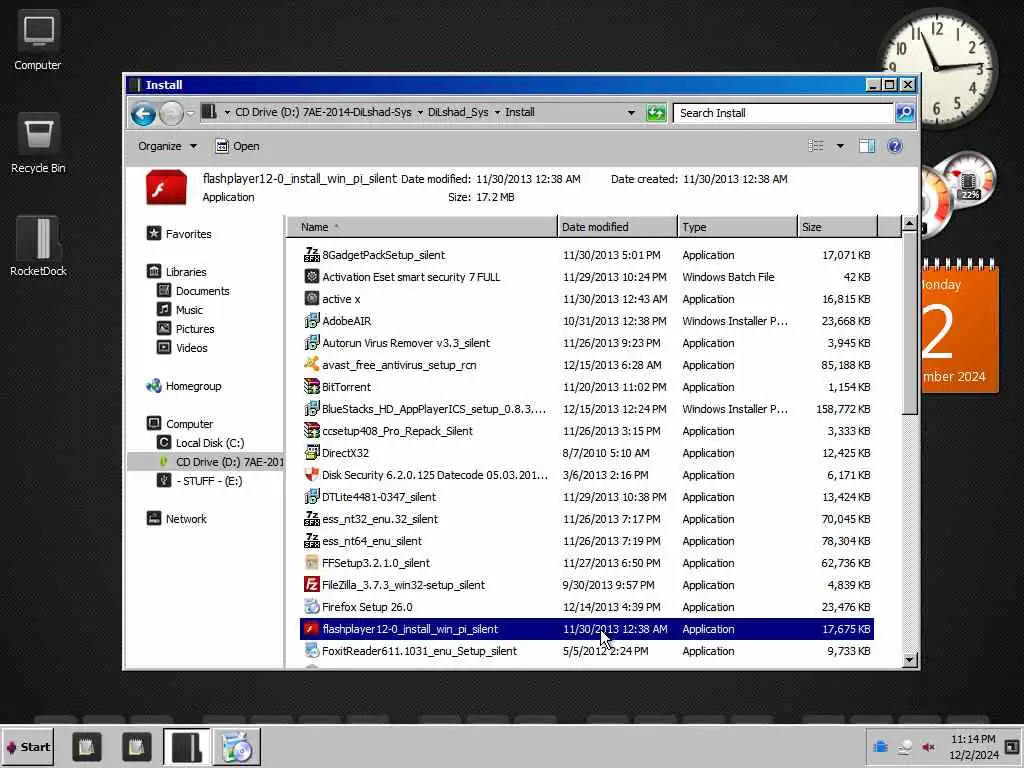The image size is (1024, 768).
Task: Select Firefox Setup 26.0 icon
Action: pyautogui.click(x=312, y=607)
